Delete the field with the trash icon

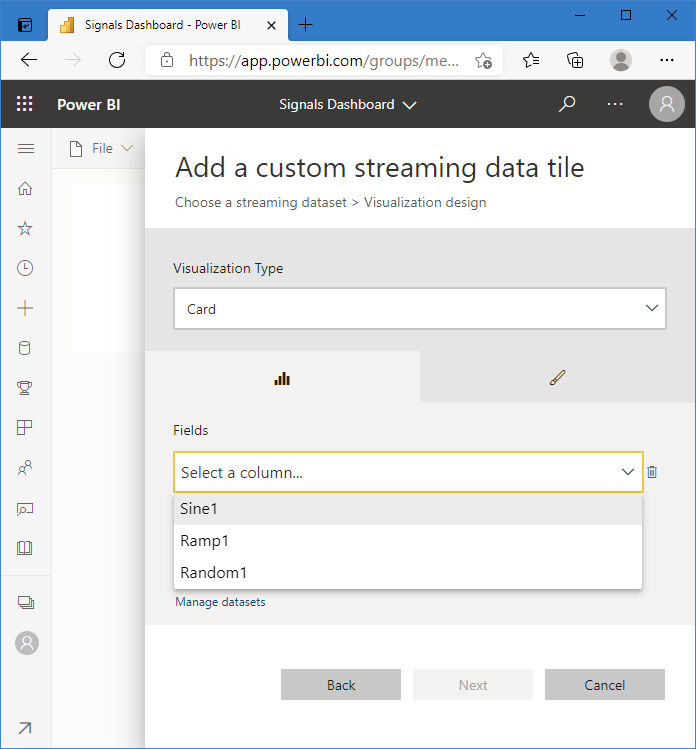(x=652, y=472)
